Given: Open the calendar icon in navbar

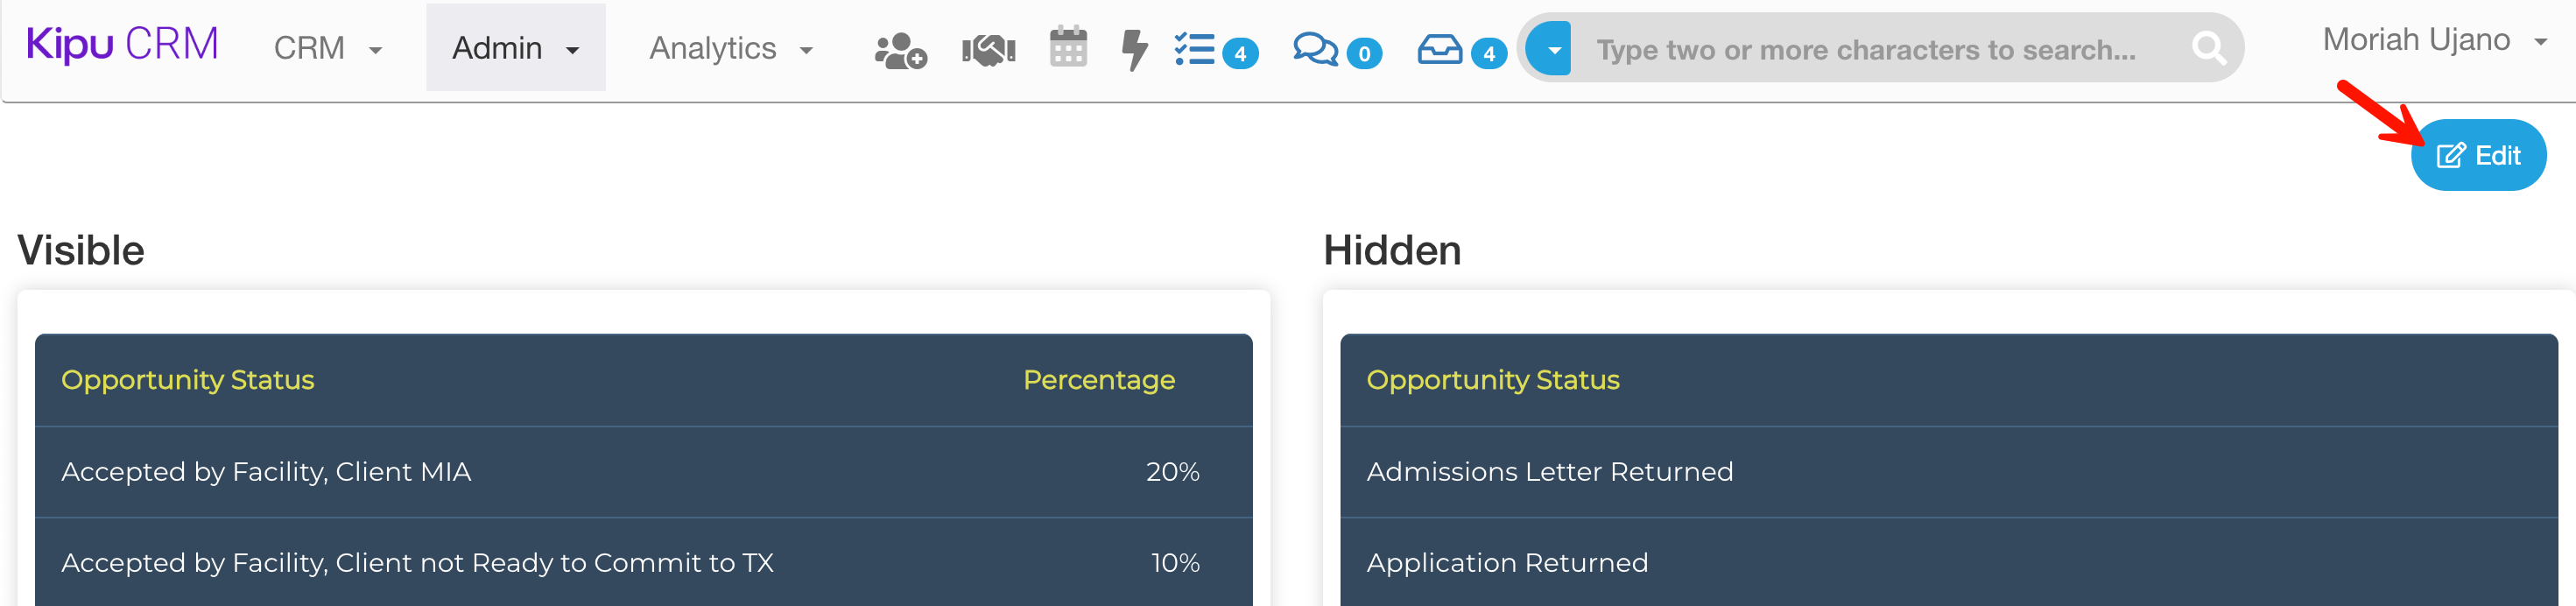Looking at the screenshot, I should coord(1068,47).
